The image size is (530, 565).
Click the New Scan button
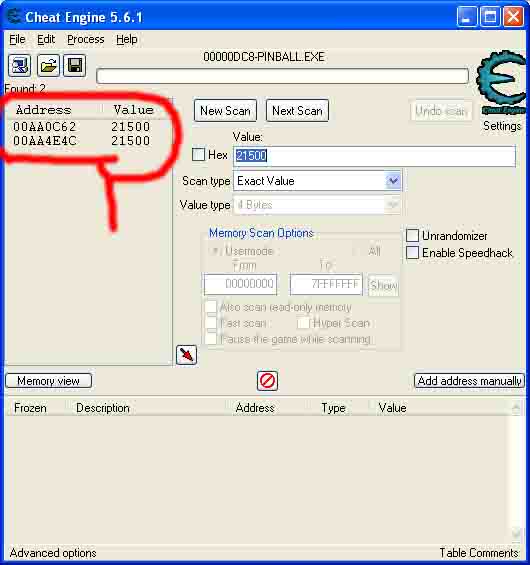click(x=225, y=111)
